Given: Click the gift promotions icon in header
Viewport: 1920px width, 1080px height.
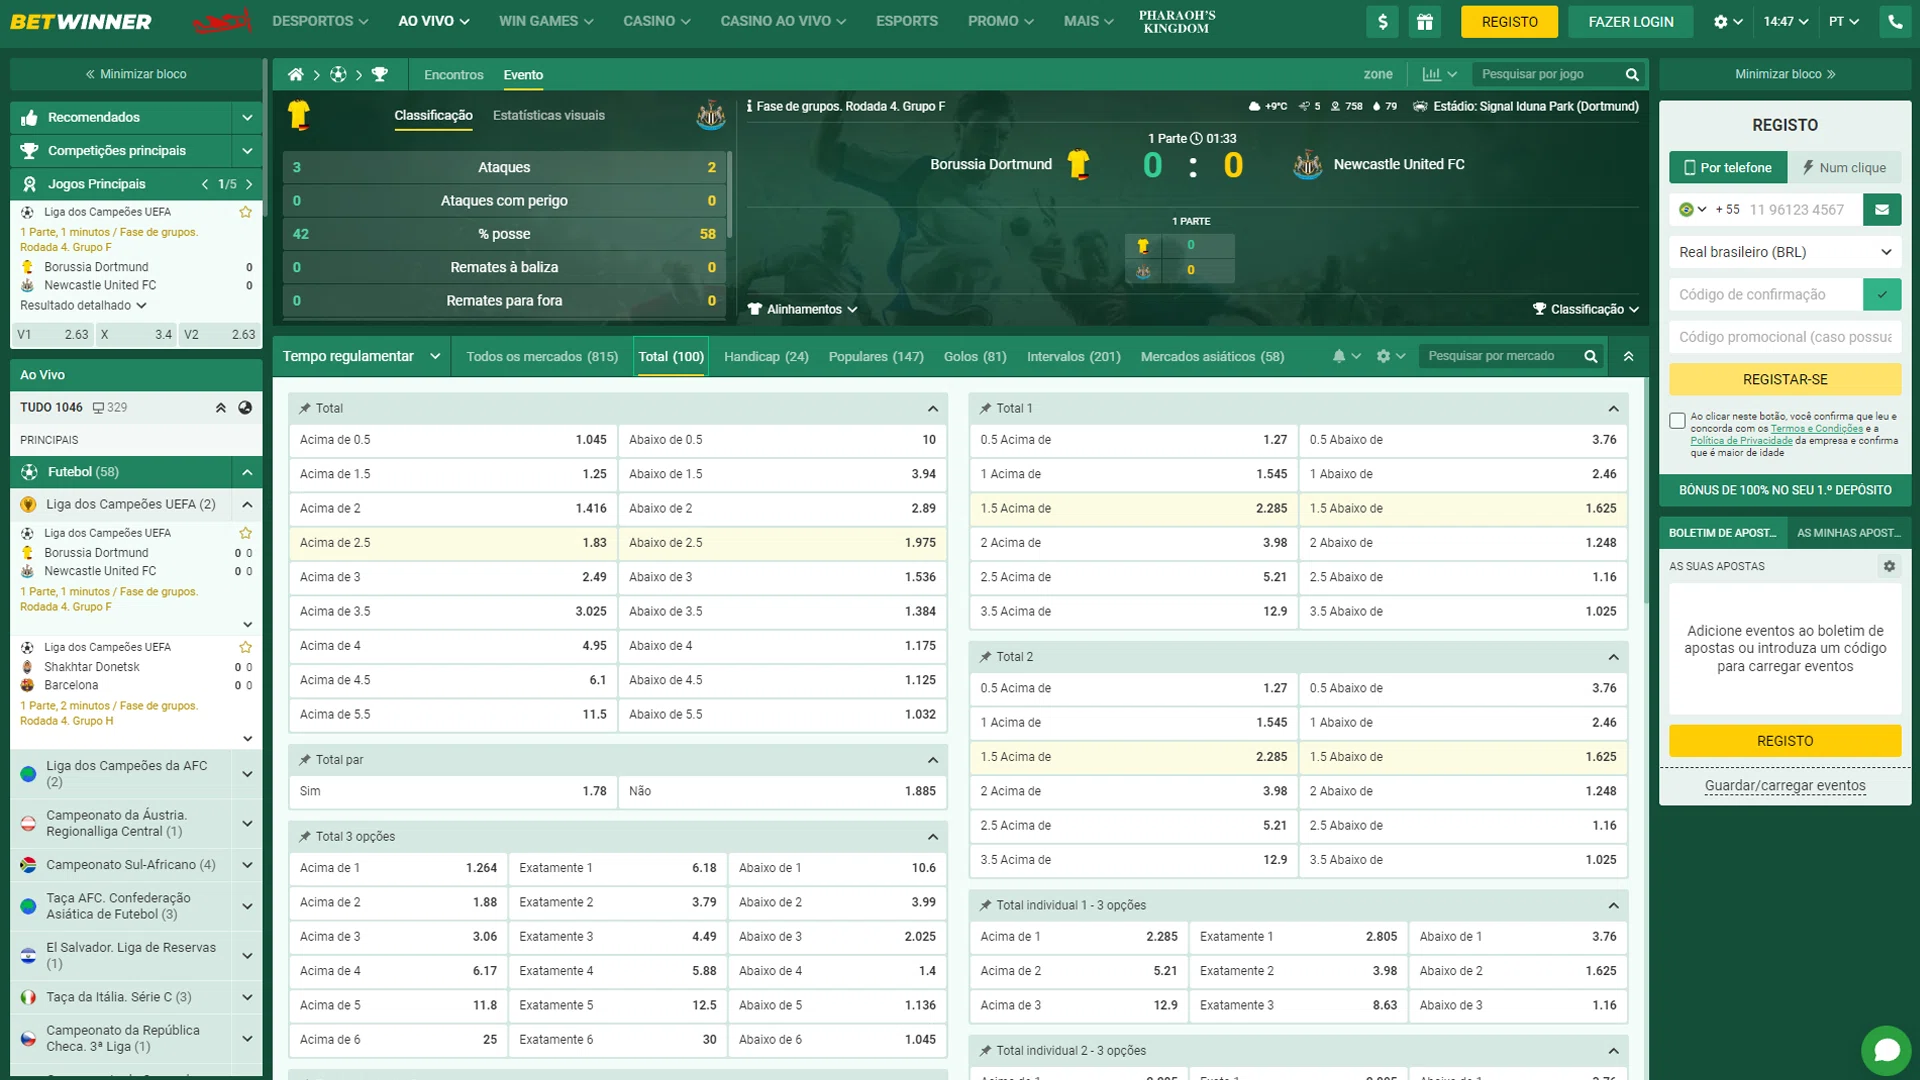Looking at the screenshot, I should (1424, 21).
